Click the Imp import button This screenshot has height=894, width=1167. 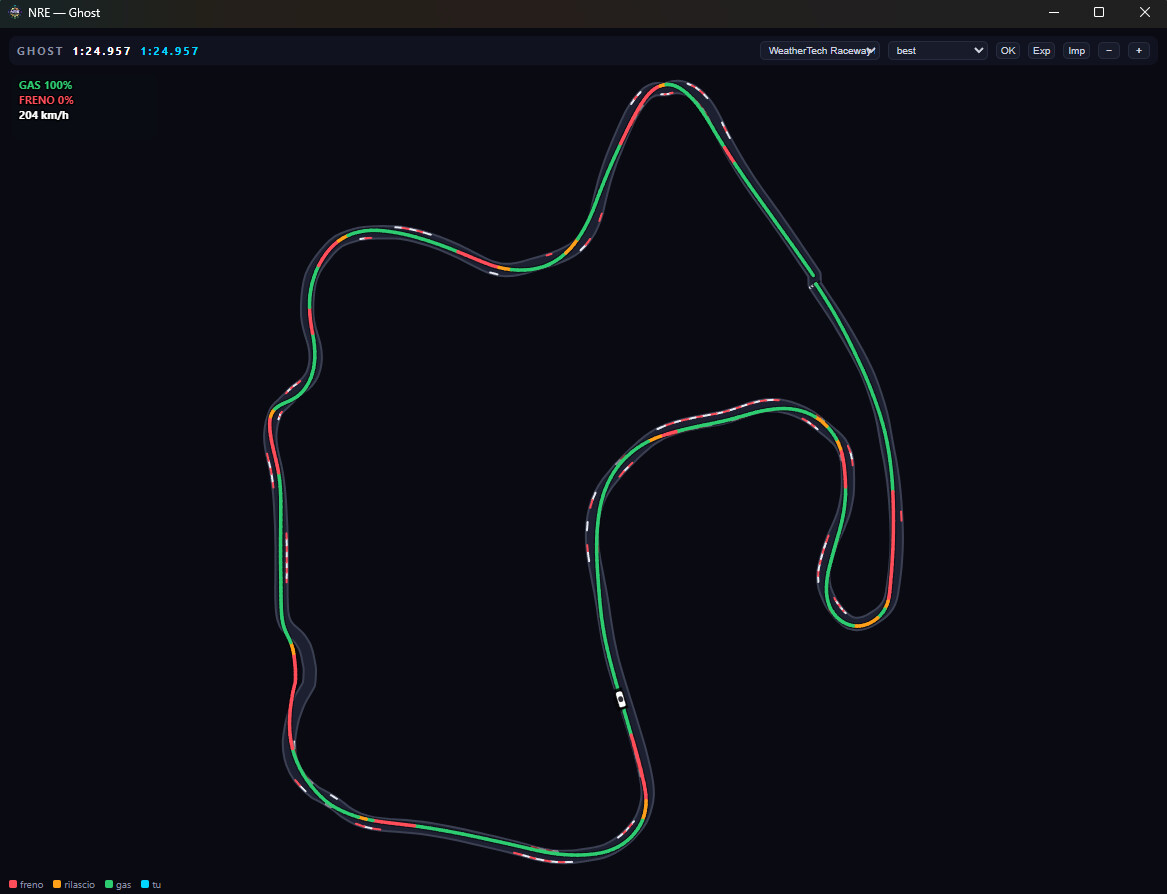[x=1076, y=51]
